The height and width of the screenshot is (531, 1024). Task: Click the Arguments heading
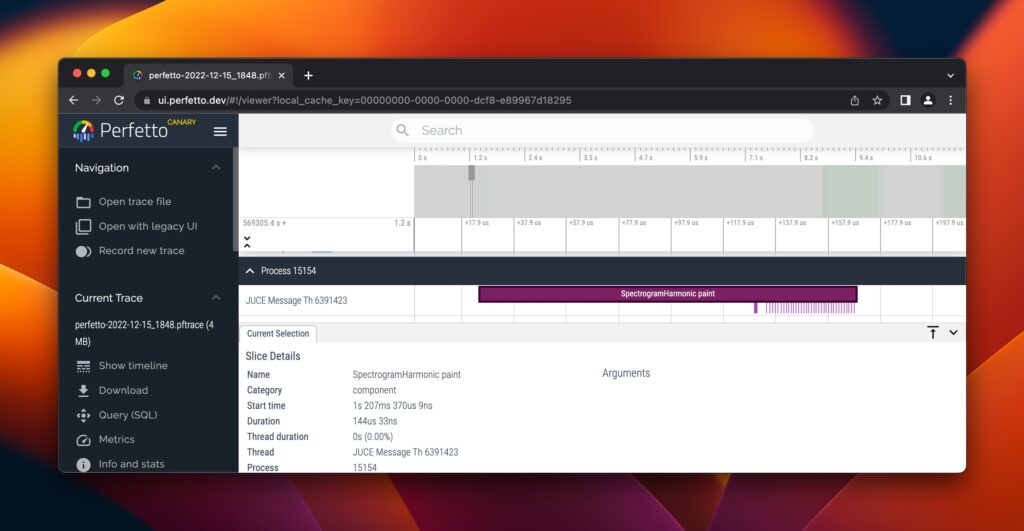pyautogui.click(x=626, y=374)
